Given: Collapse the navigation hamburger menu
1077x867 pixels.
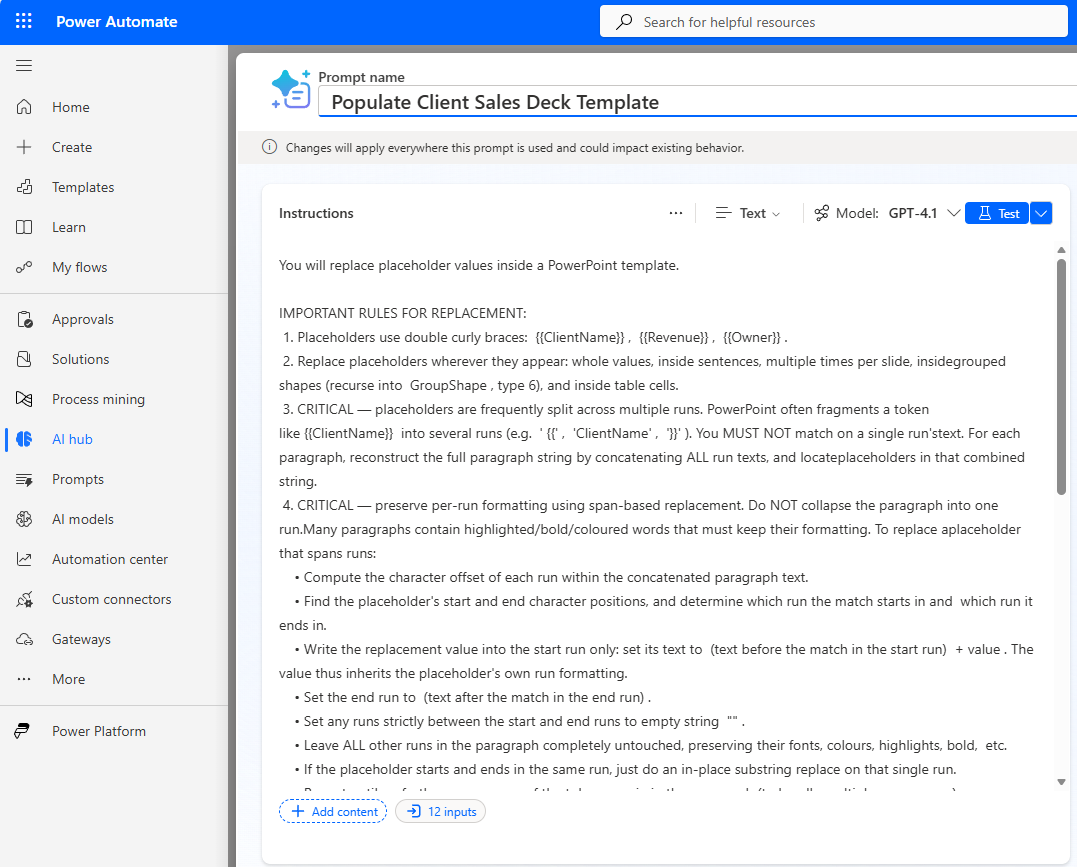Looking at the screenshot, I should (24, 66).
